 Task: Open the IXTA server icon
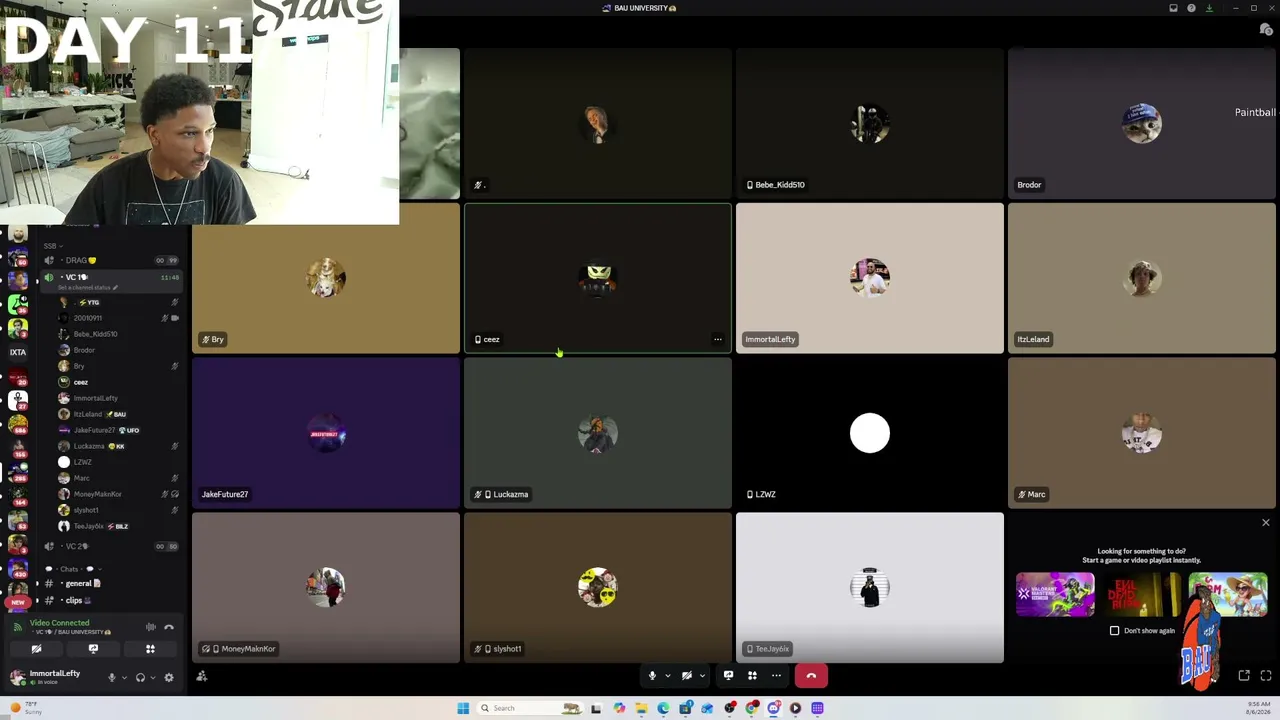(x=17, y=352)
